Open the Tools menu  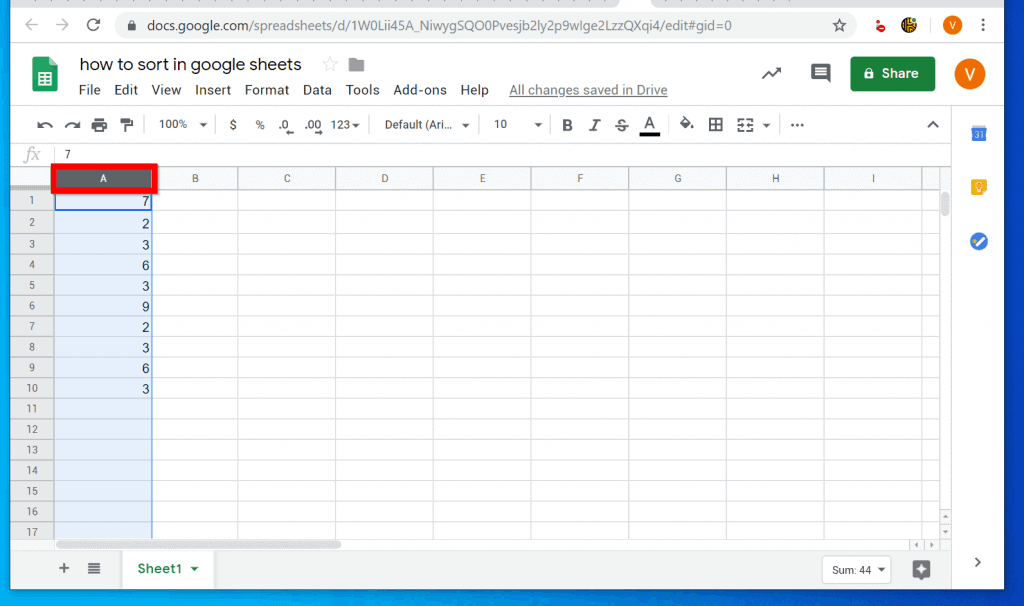tap(362, 90)
